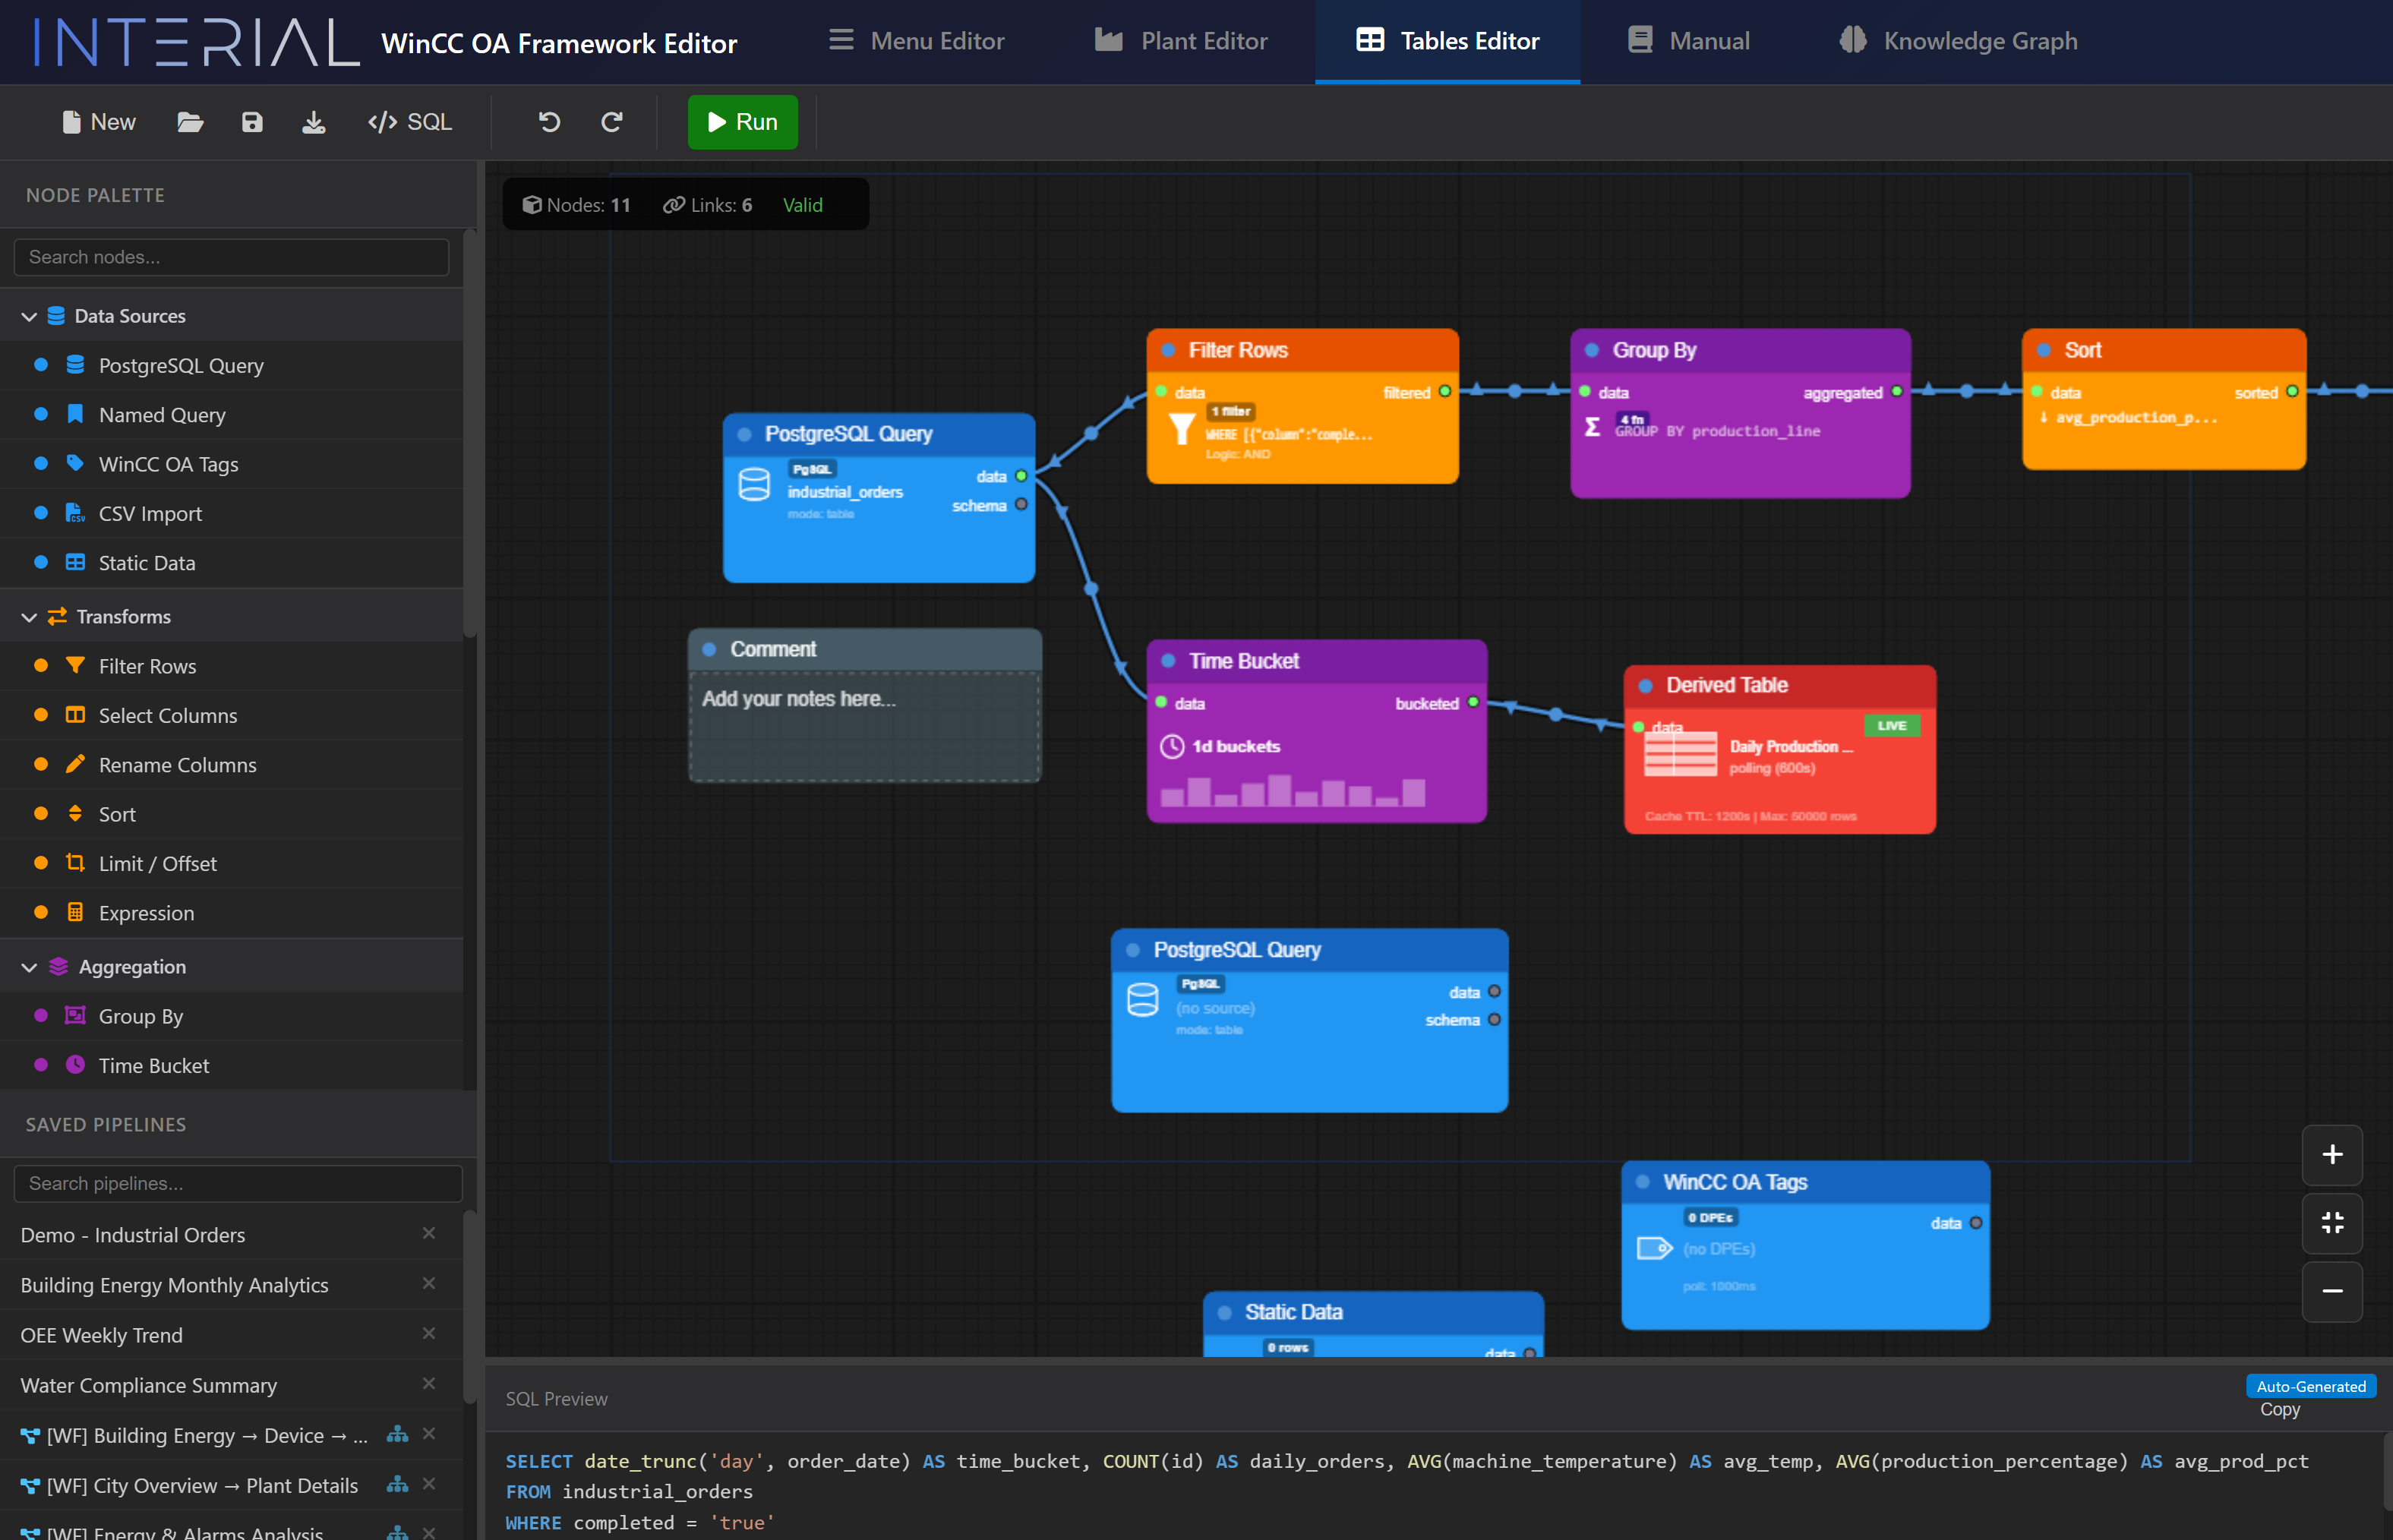Undo the last canvas change

pos(548,121)
